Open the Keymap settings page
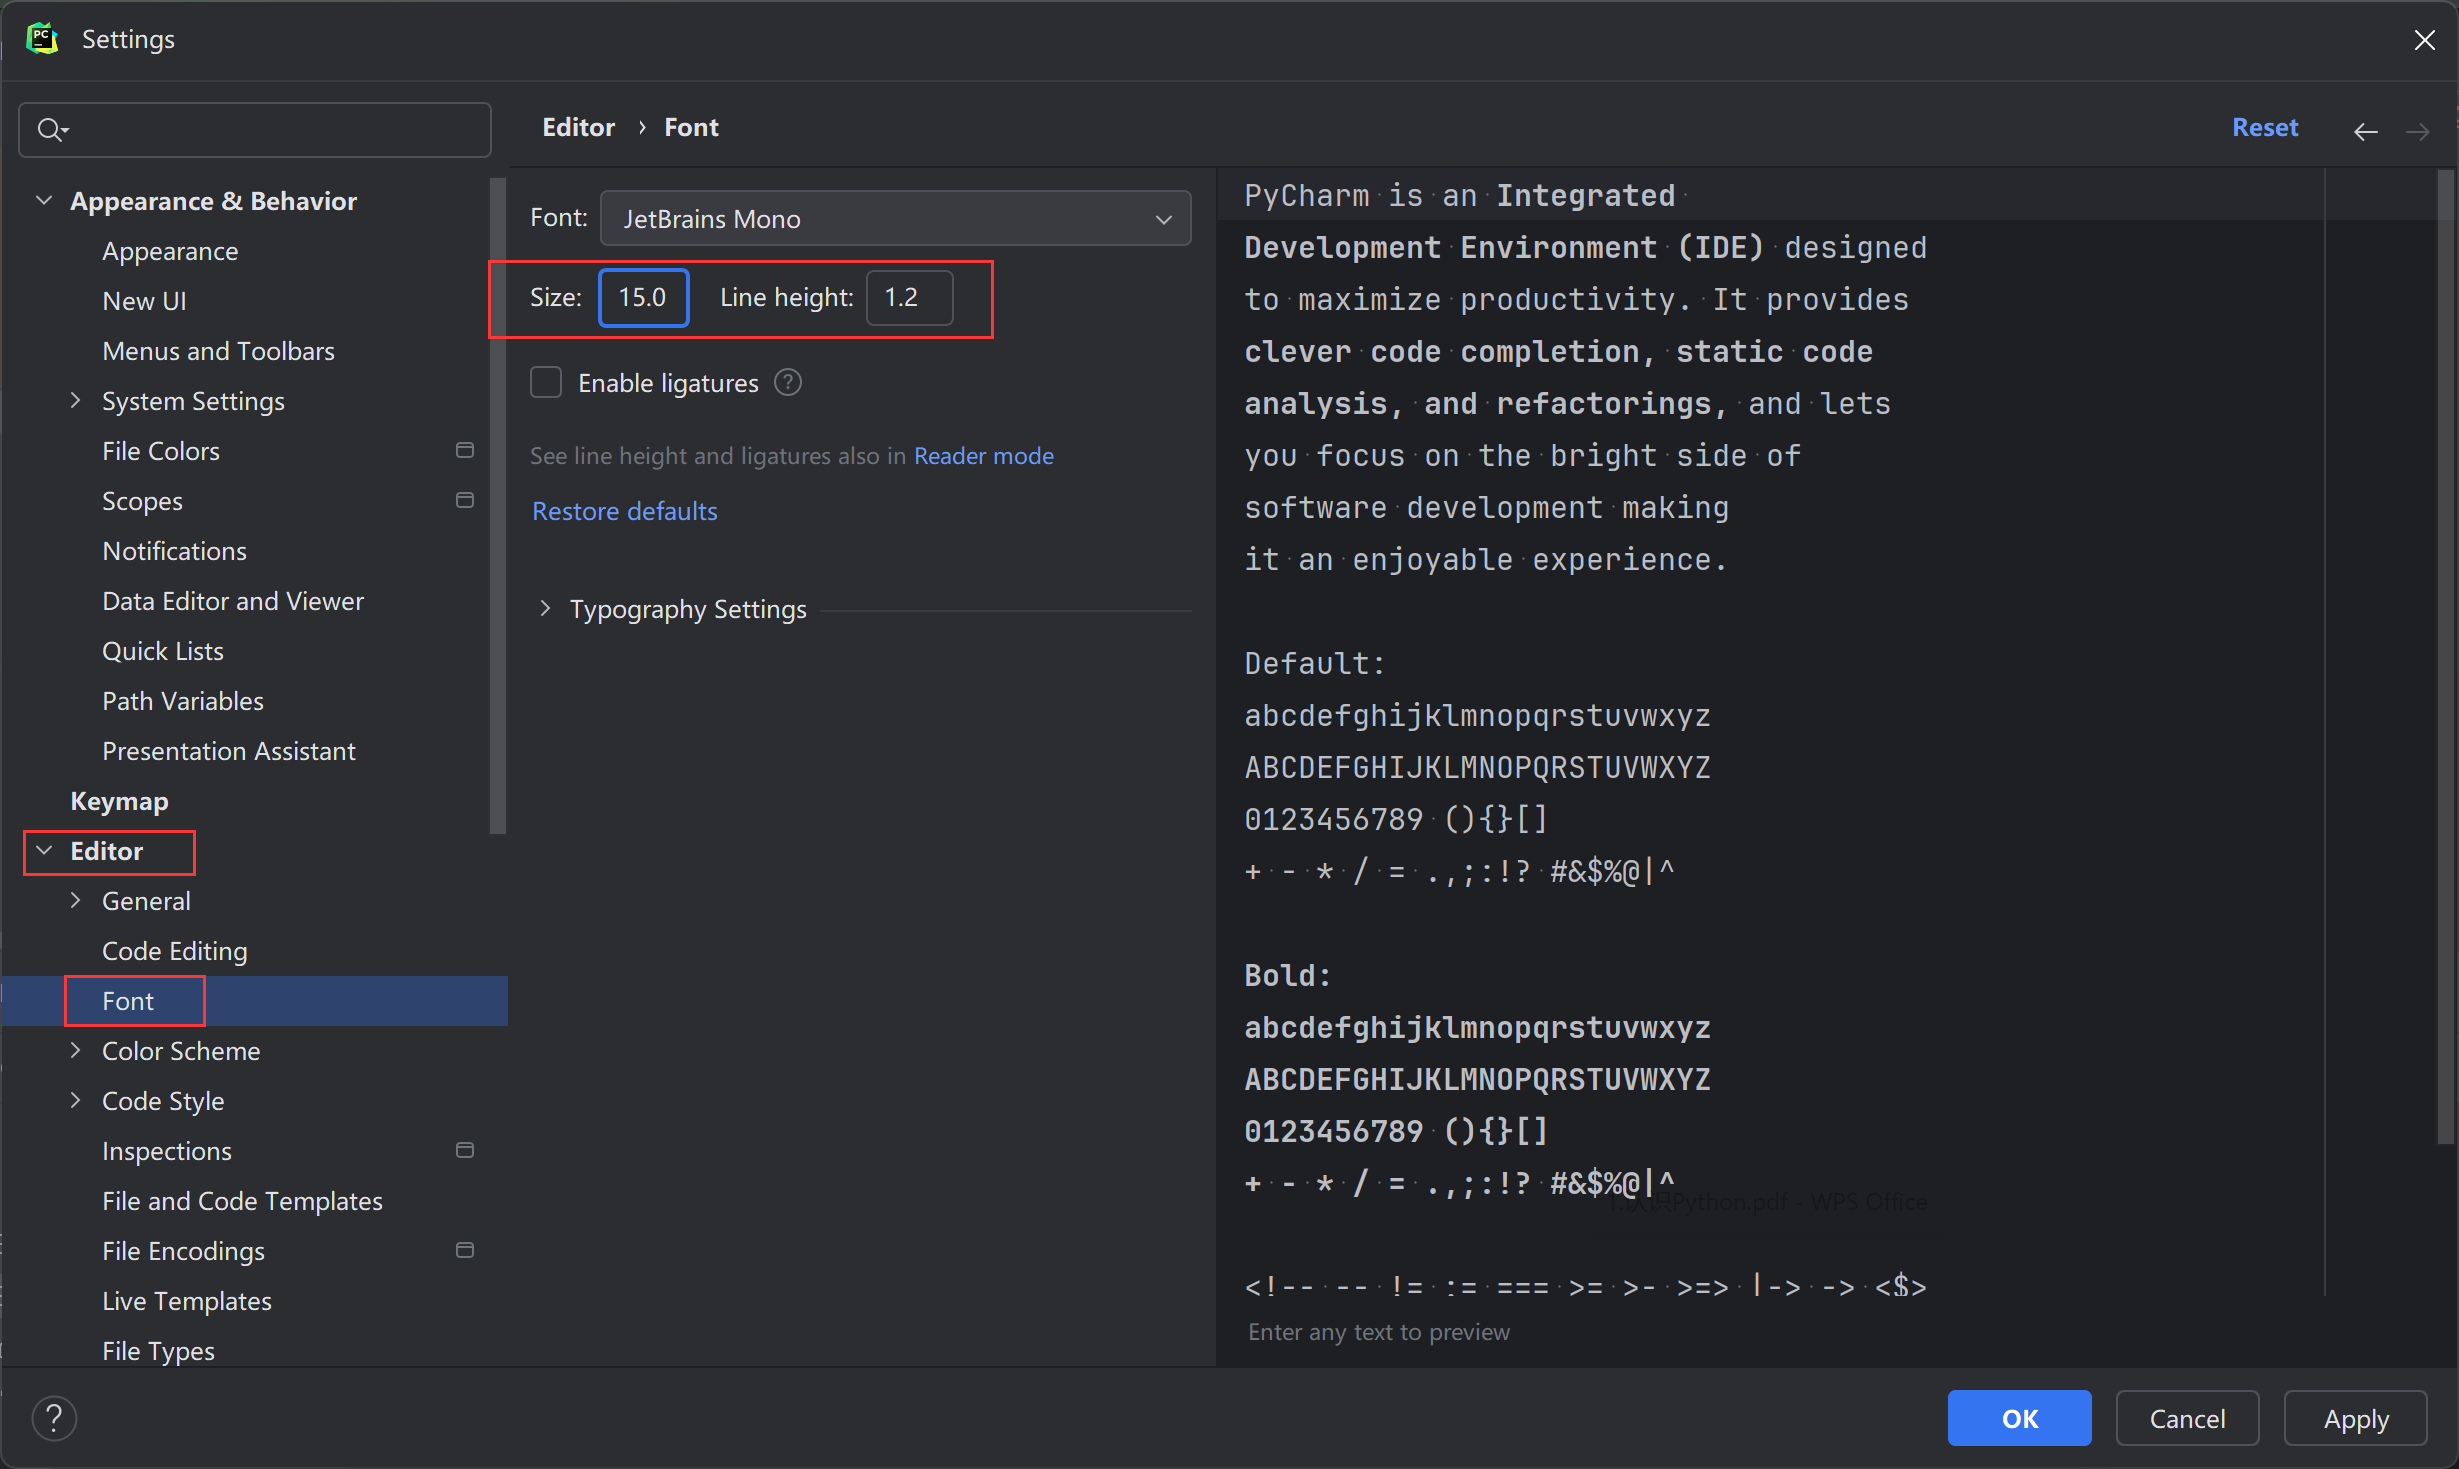This screenshot has width=2459, height=1469. (119, 801)
